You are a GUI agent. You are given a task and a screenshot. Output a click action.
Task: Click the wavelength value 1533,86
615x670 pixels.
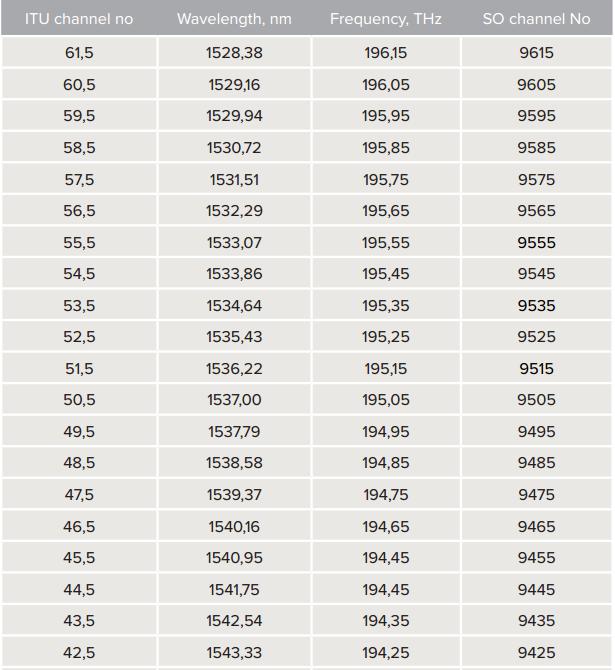[x=234, y=274]
